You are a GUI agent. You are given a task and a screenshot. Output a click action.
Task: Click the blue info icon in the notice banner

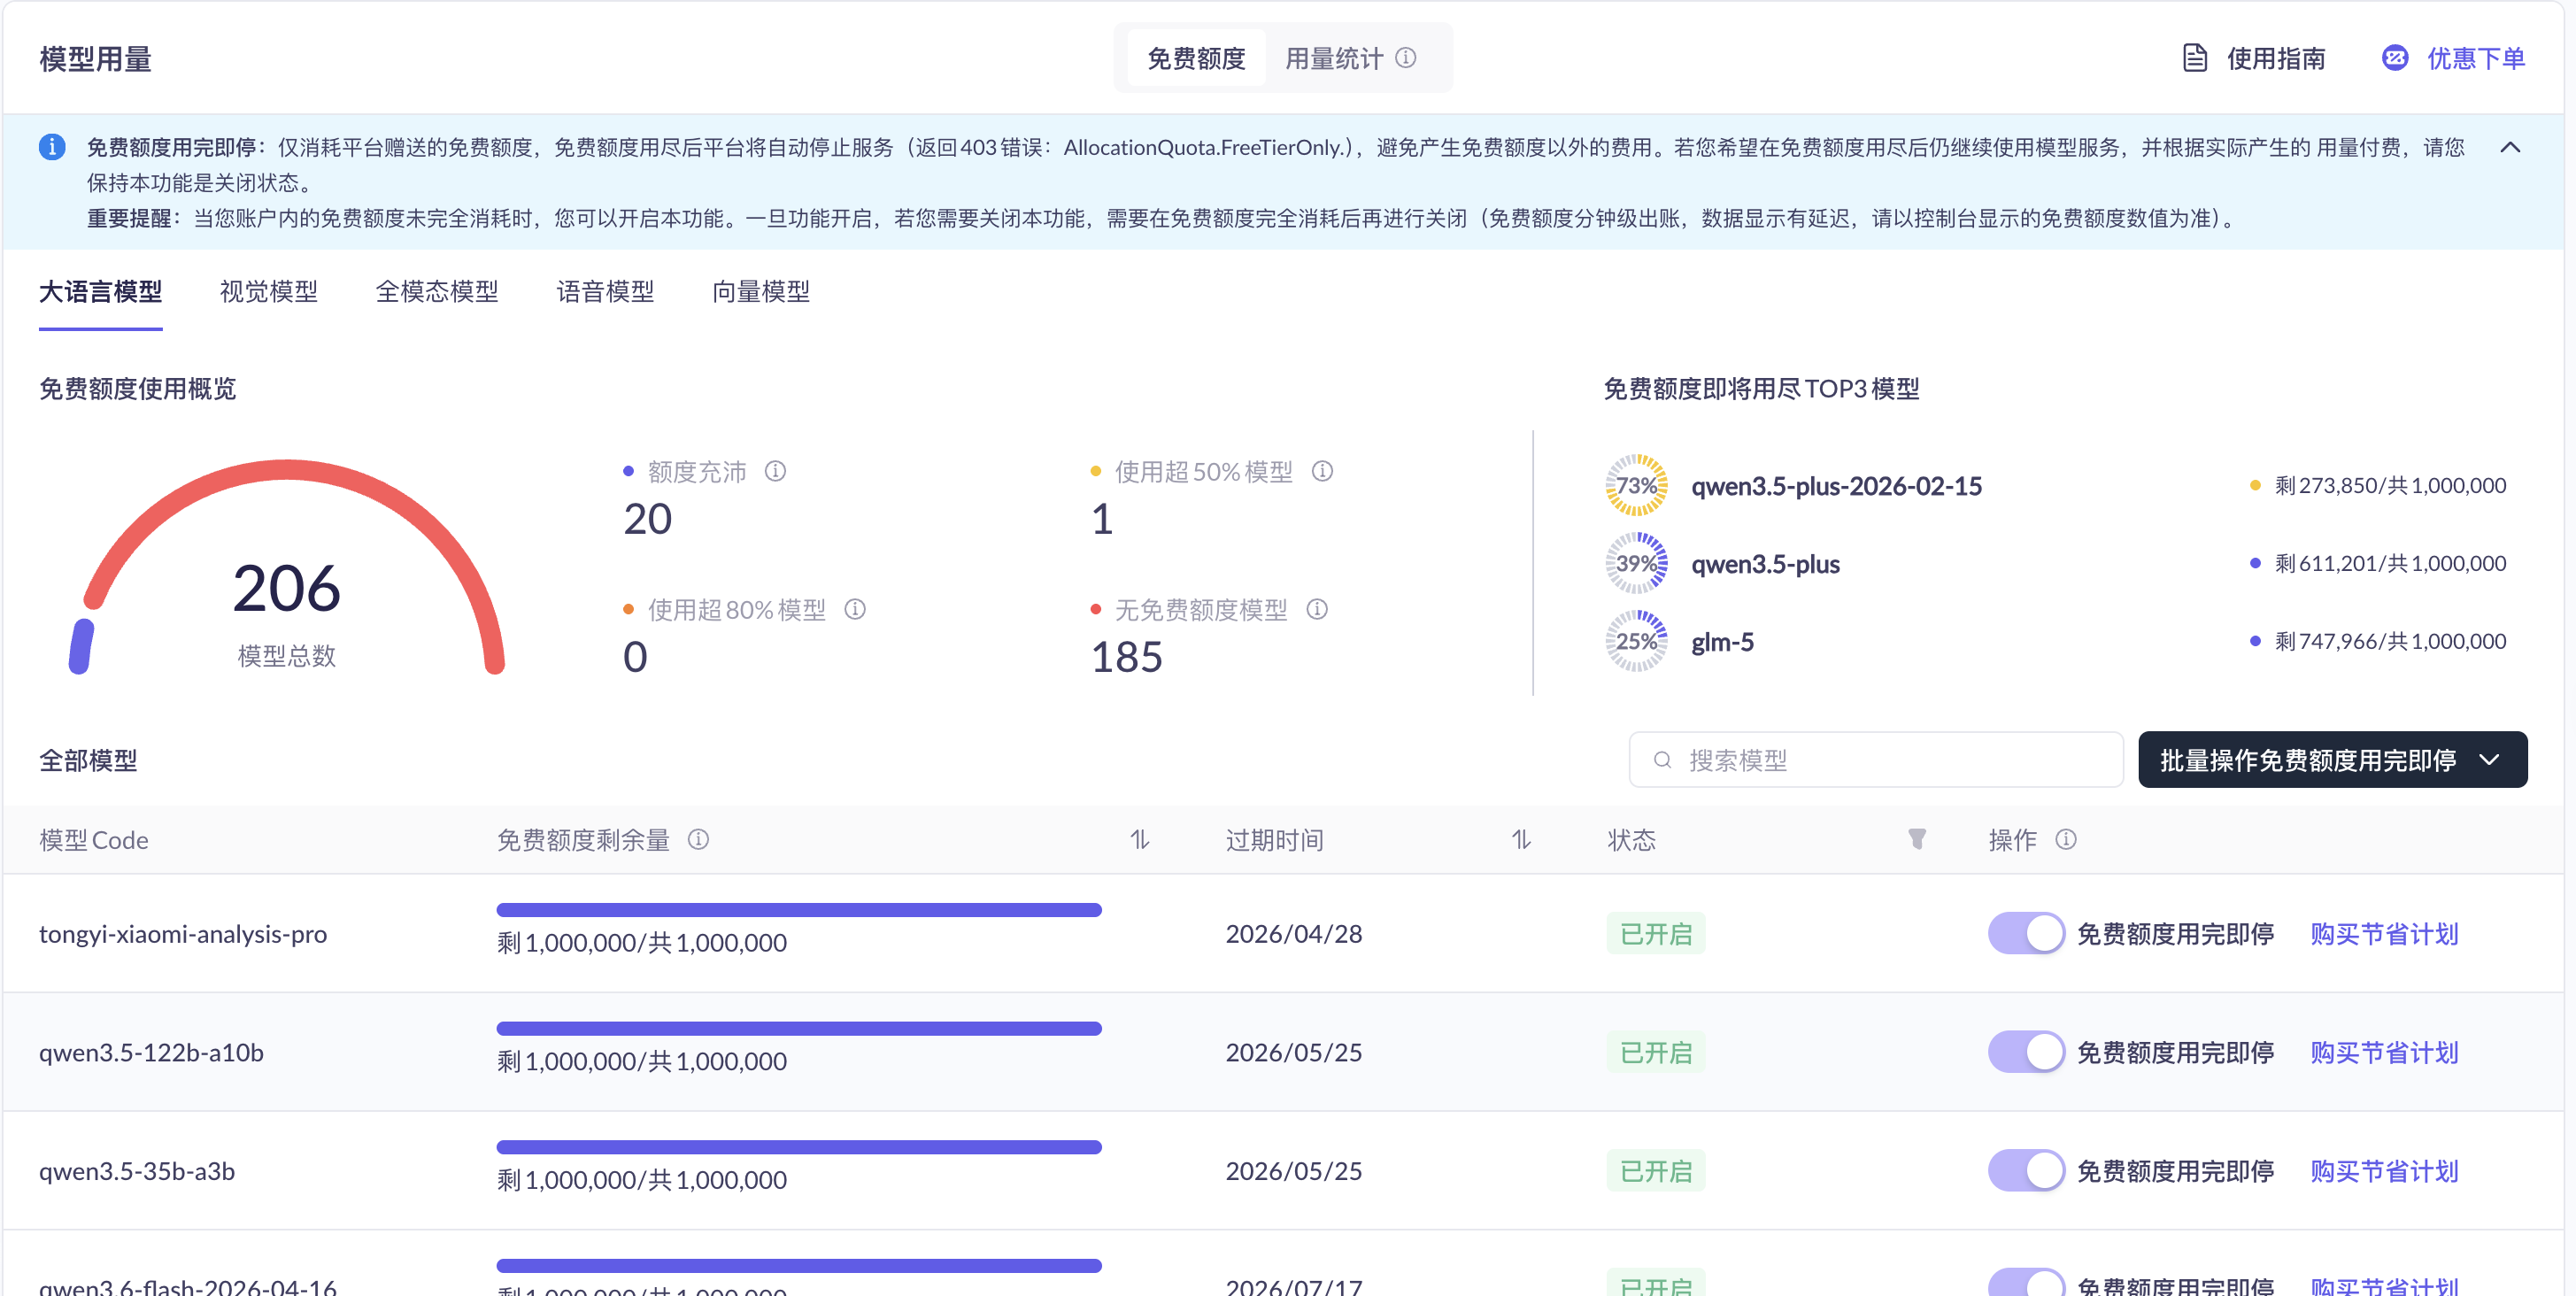(x=52, y=147)
